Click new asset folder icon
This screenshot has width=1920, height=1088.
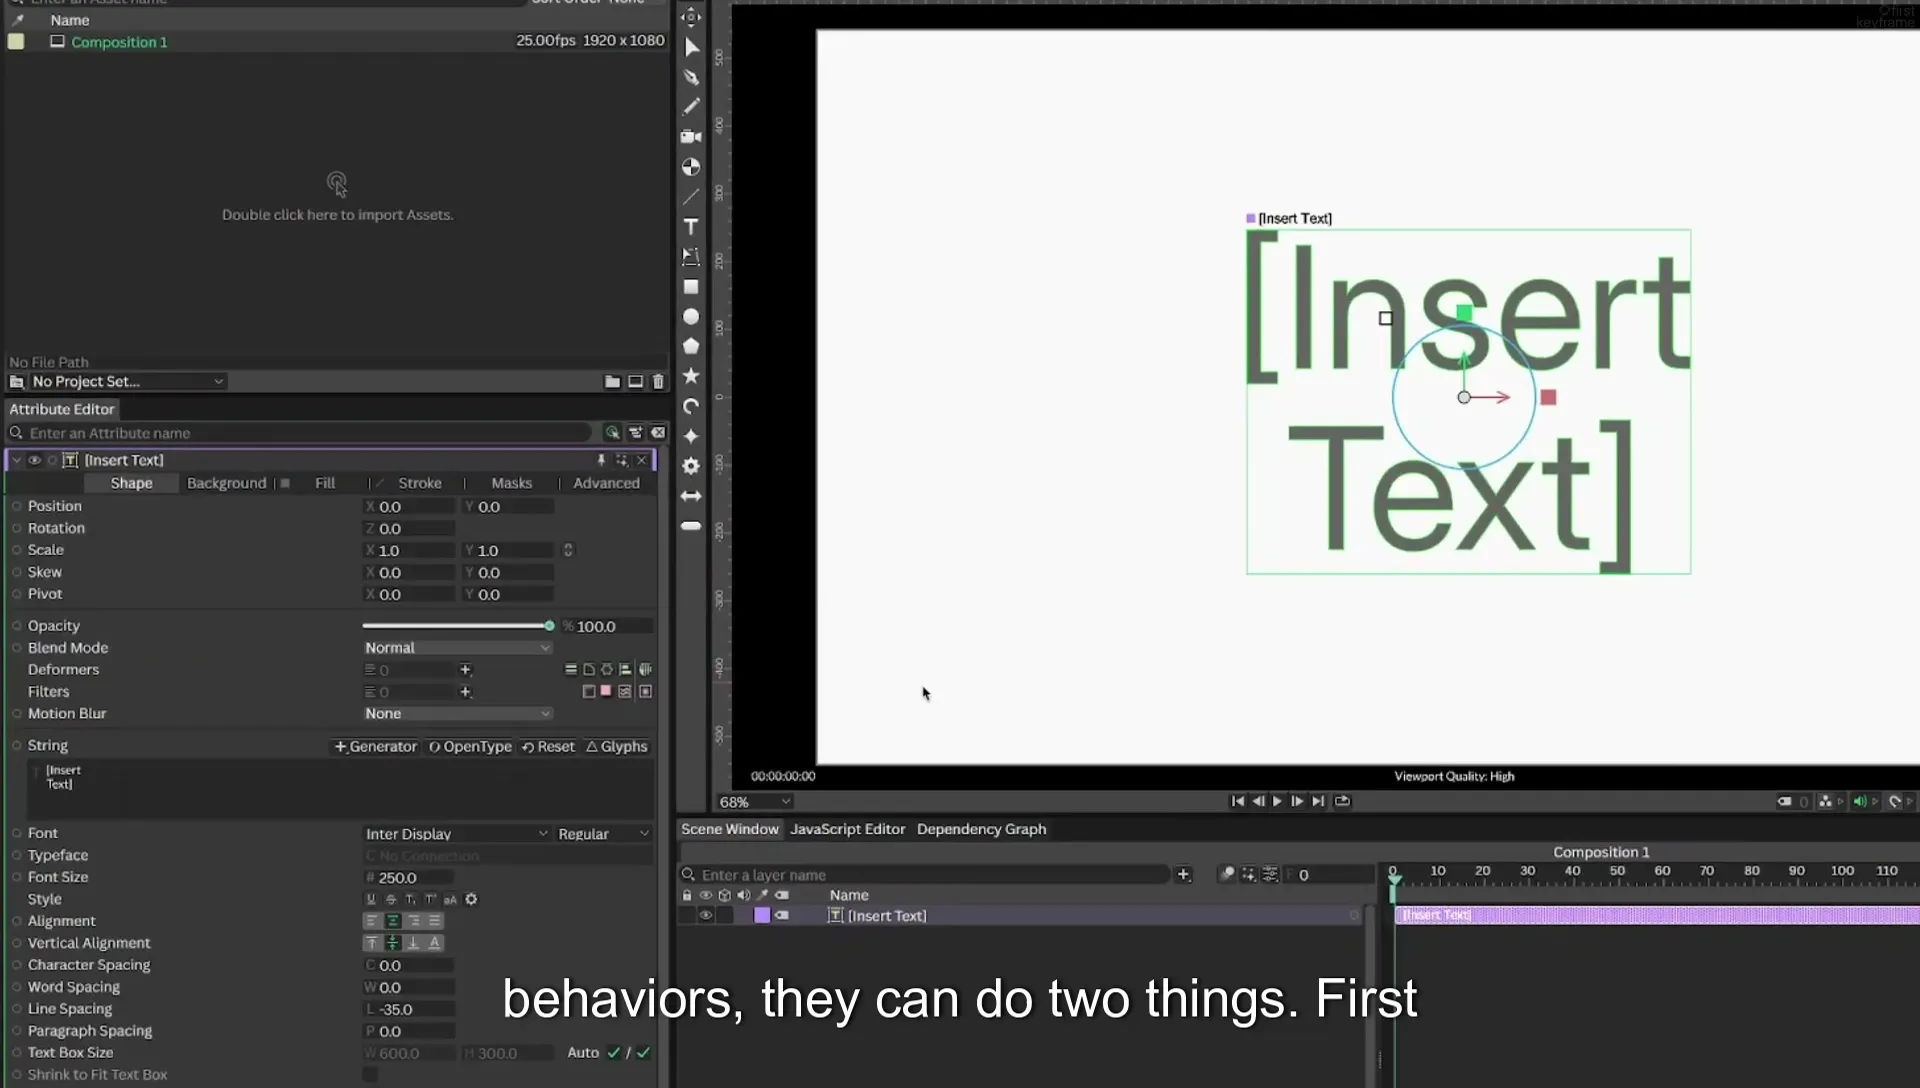pos(612,381)
